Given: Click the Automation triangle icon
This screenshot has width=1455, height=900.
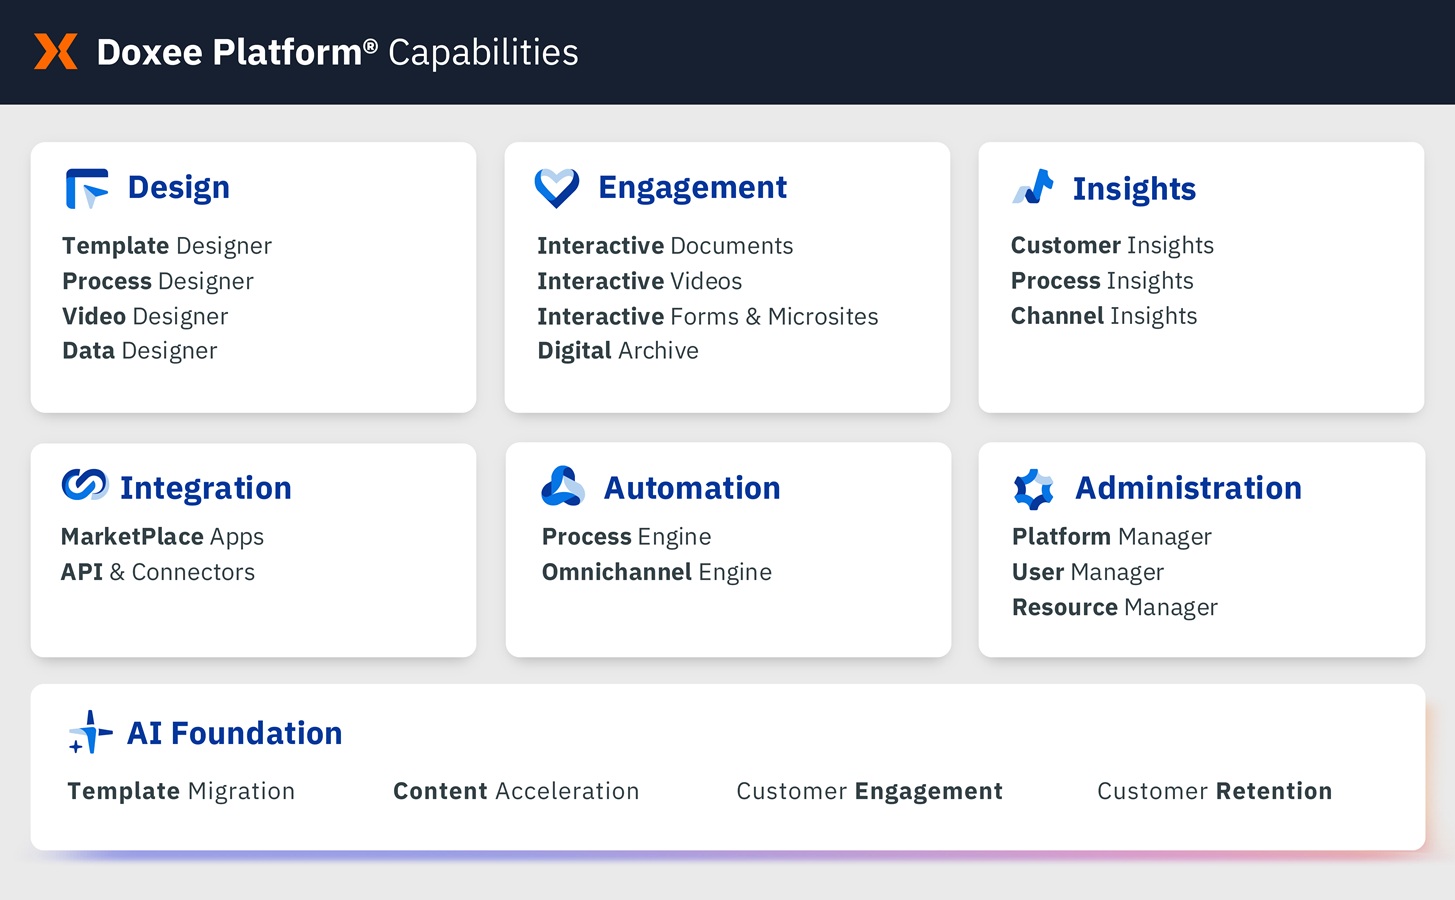Looking at the screenshot, I should tap(563, 487).
